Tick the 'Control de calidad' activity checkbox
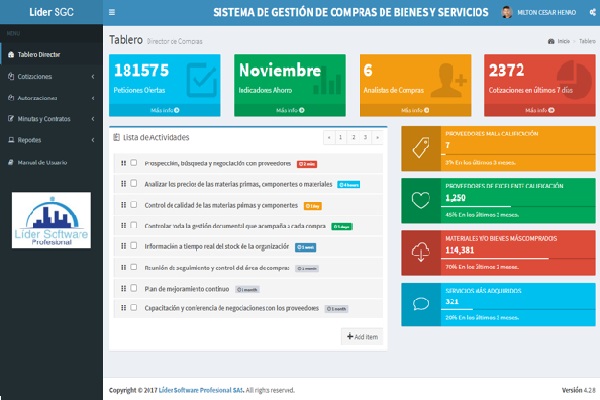 134,205
